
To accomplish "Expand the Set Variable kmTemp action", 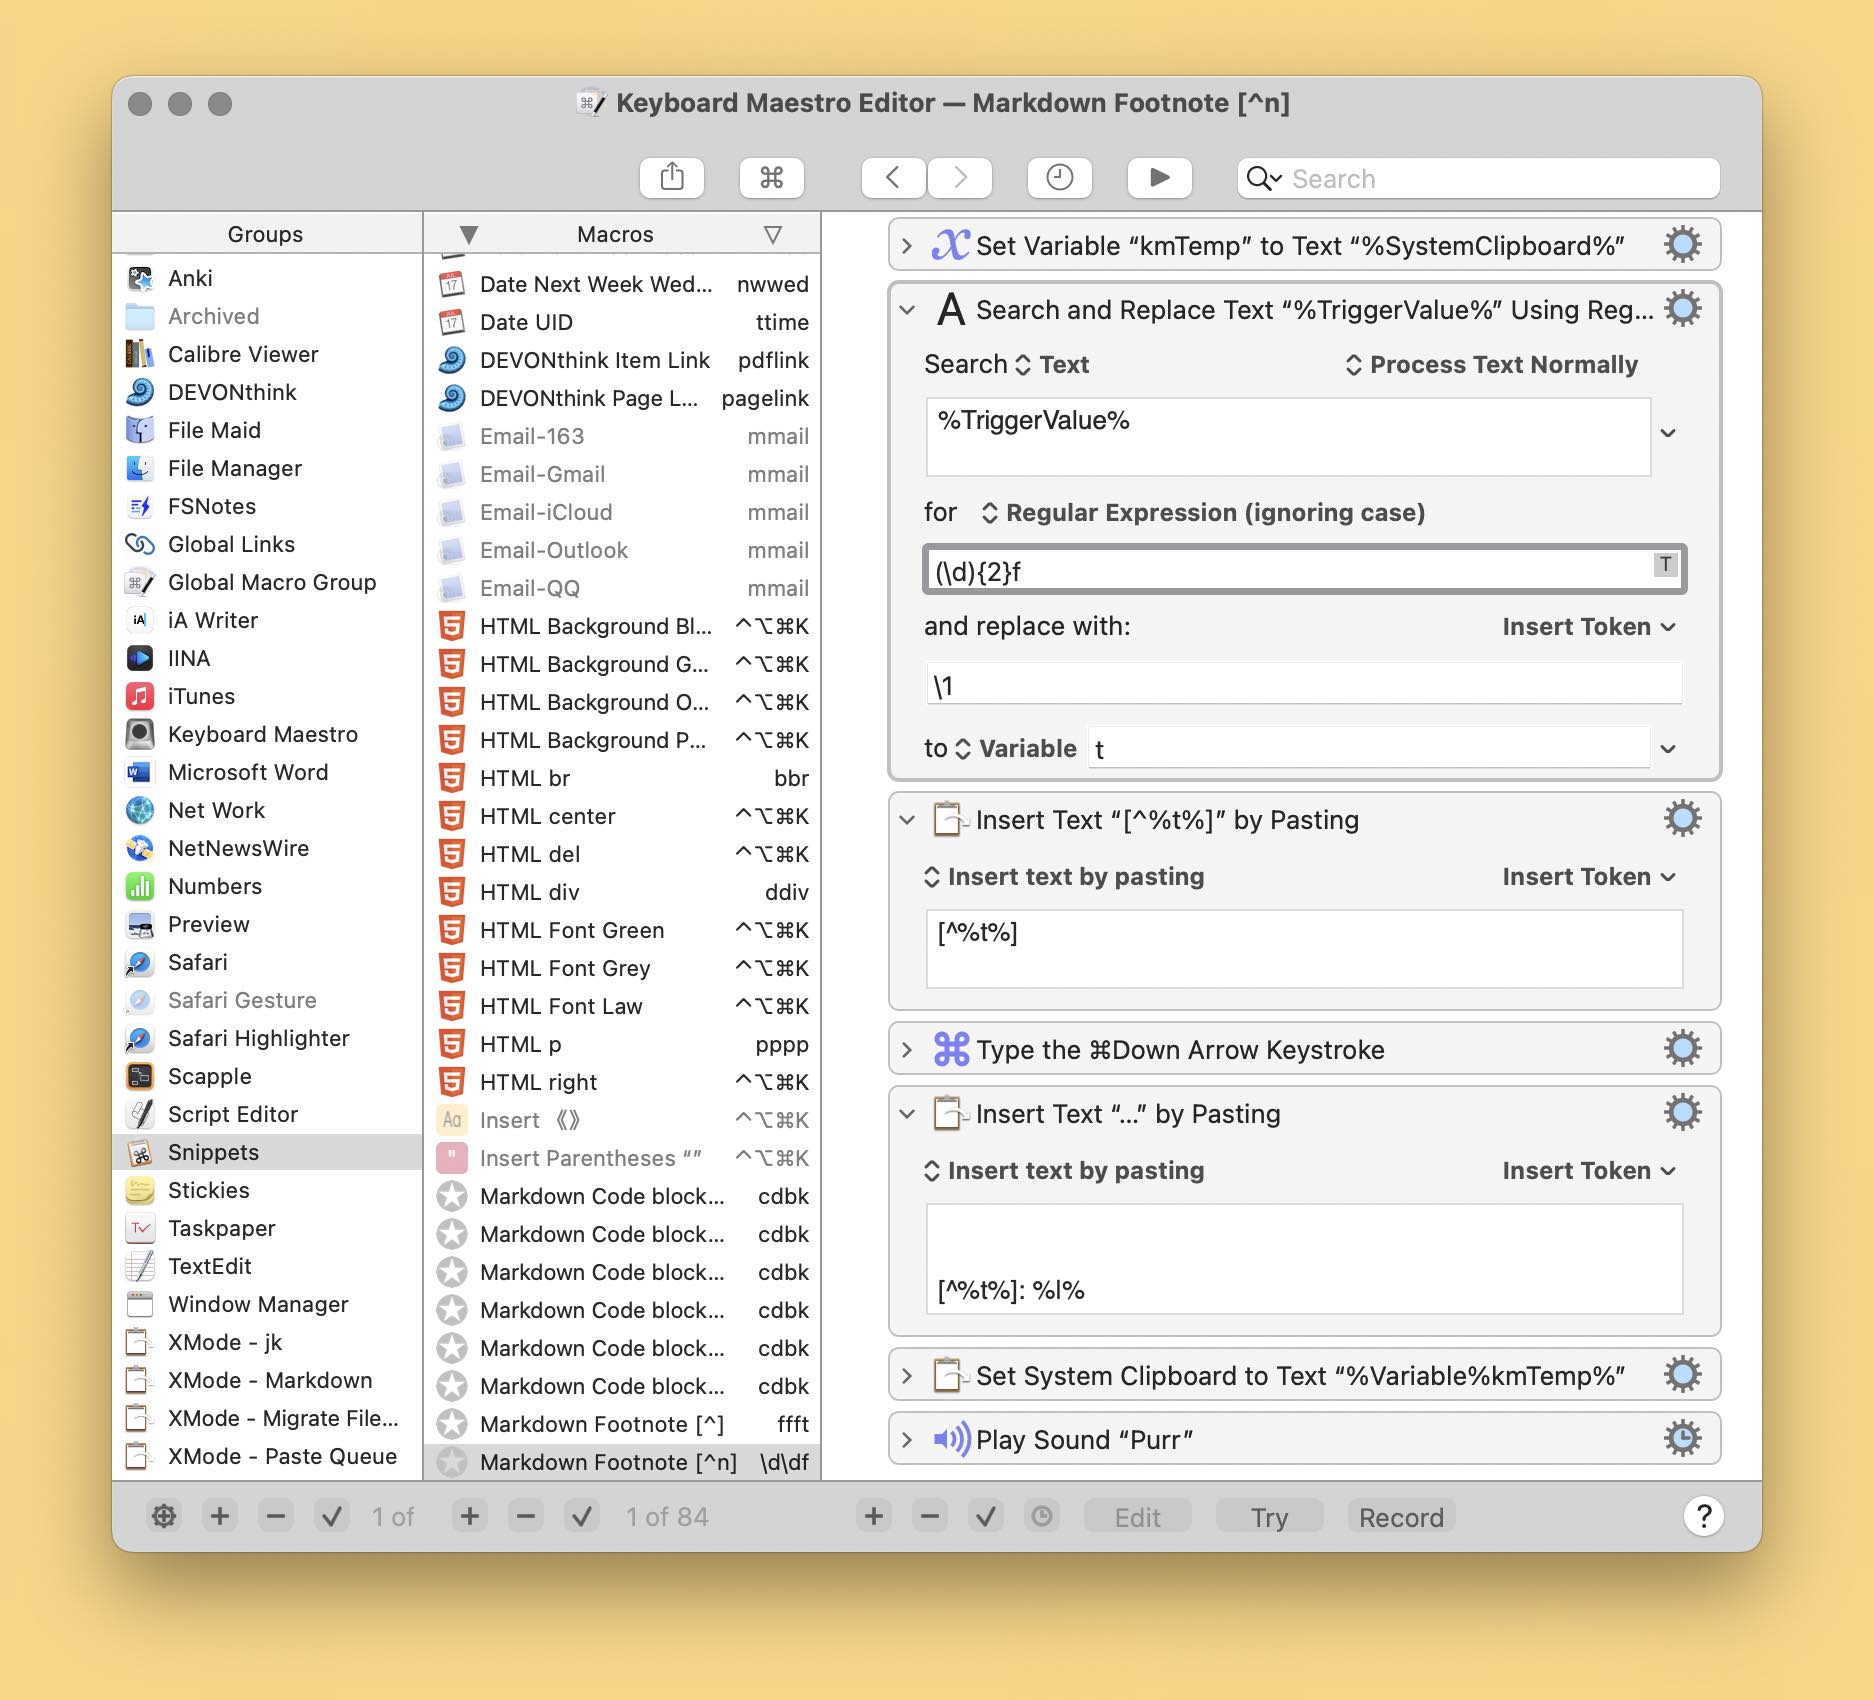I will pyautogui.click(x=907, y=245).
